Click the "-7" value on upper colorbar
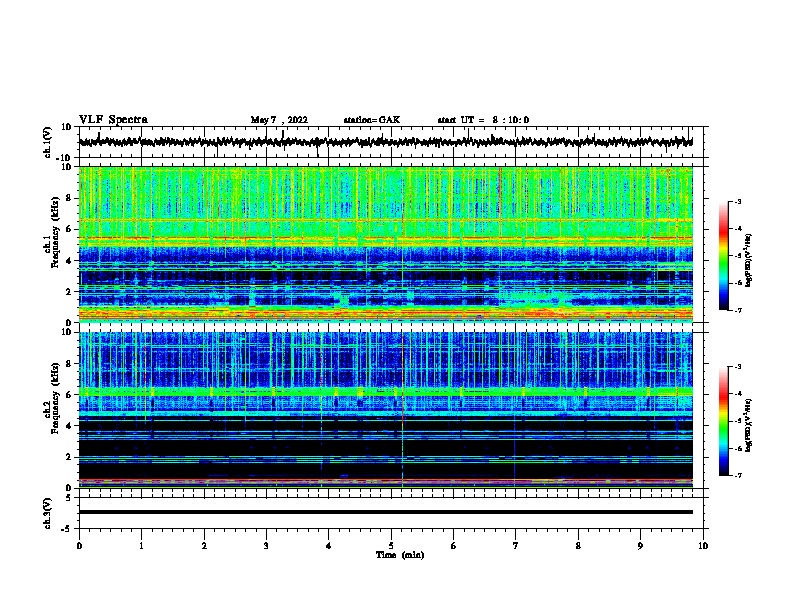The height and width of the screenshot is (612, 792). pyautogui.click(x=738, y=310)
